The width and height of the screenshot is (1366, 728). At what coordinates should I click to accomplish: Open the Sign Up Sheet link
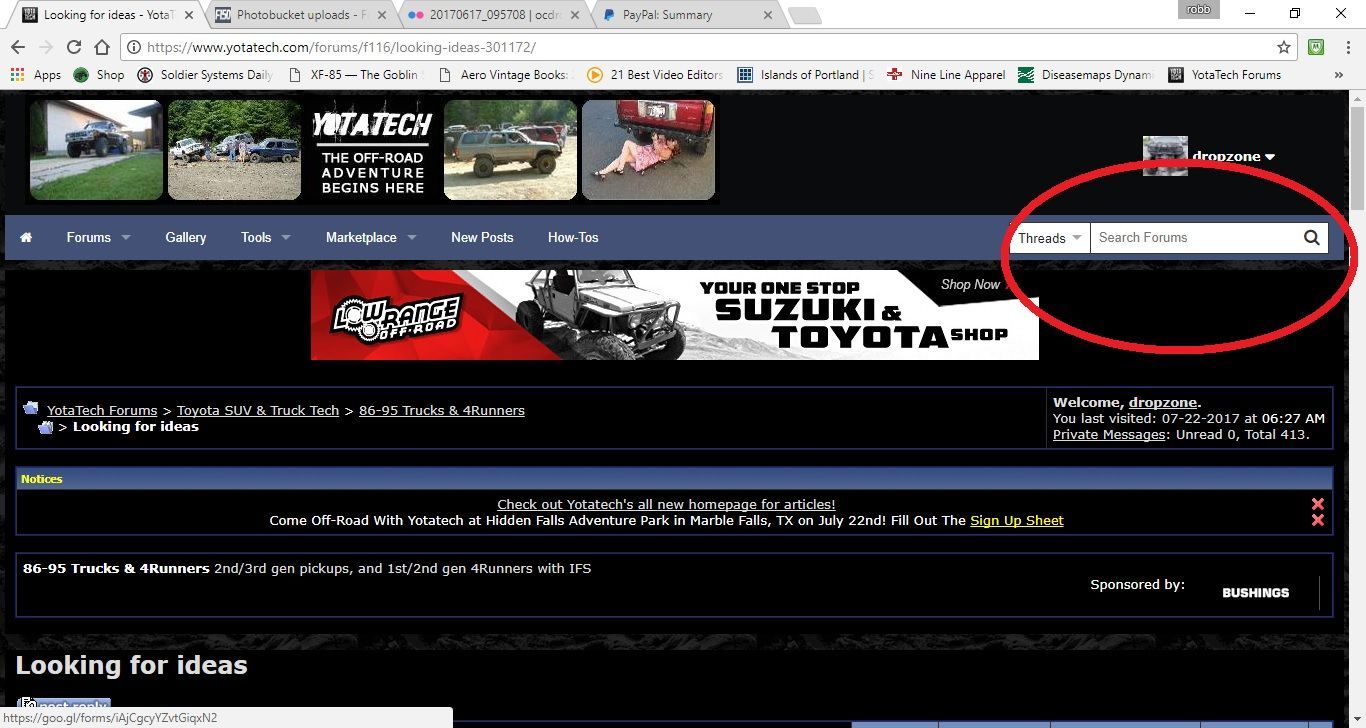tap(1016, 521)
